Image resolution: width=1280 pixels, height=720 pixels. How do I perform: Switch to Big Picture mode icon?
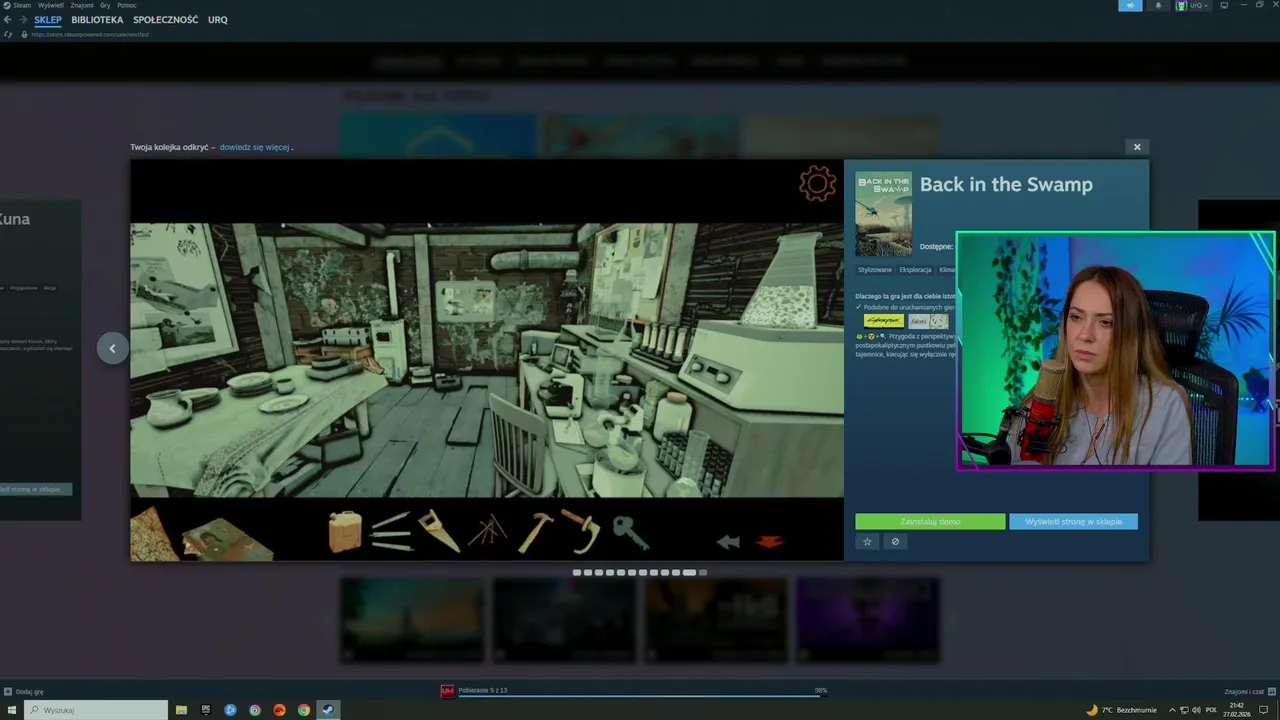(1224, 5)
